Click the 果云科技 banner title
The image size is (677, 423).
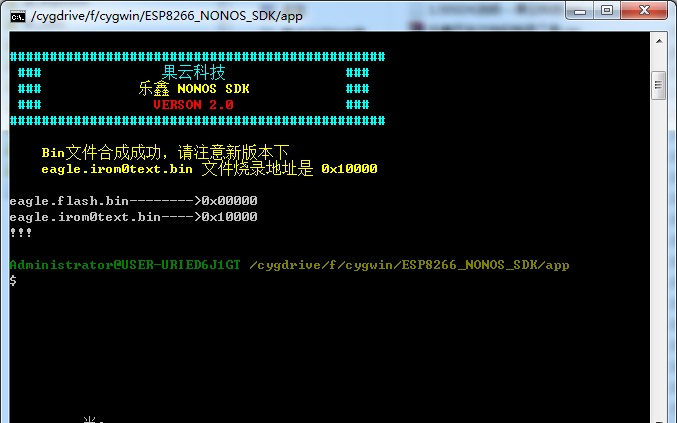193,73
